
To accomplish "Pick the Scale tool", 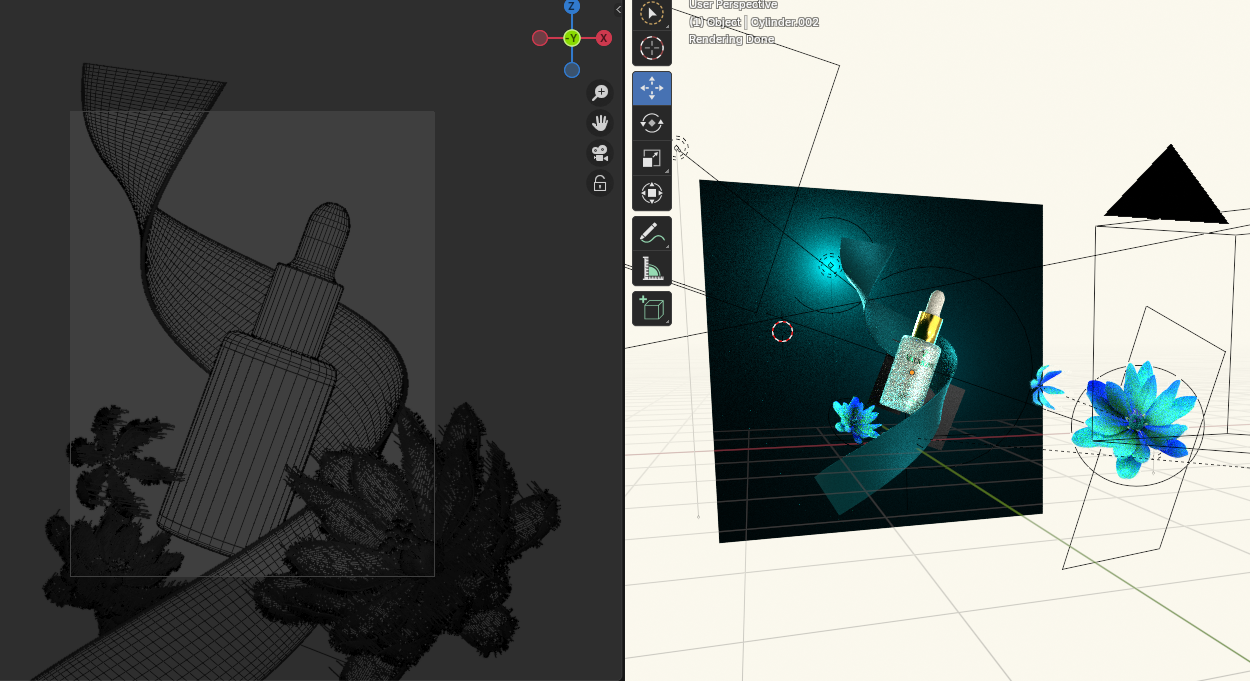I will [651, 158].
